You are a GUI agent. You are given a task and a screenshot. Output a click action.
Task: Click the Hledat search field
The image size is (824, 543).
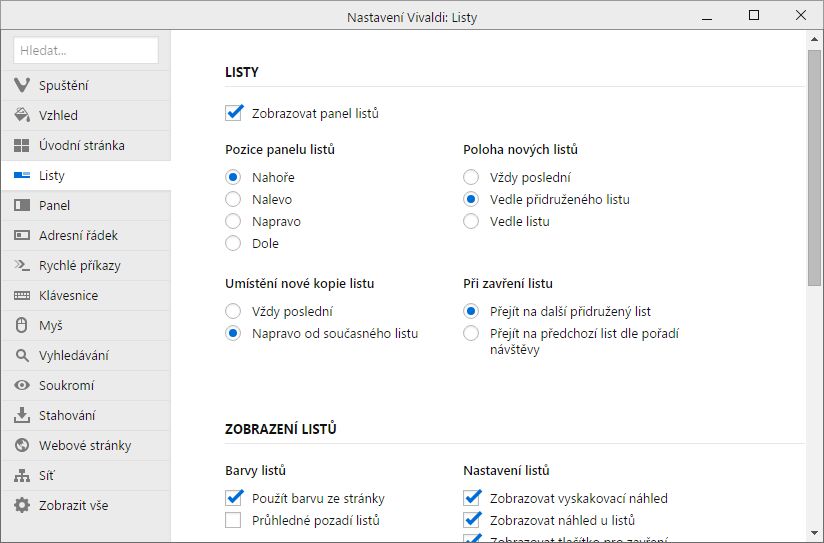(x=86, y=50)
